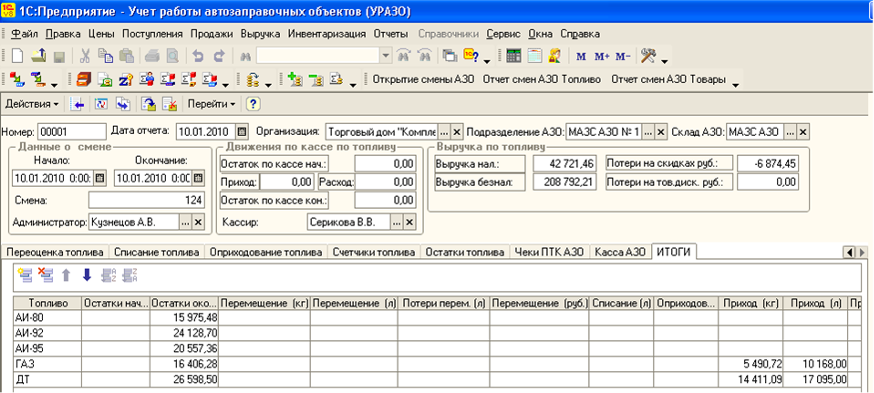The height and width of the screenshot is (393, 874).
Task: Switch to the Переоценка топлива tab
Action: pyautogui.click(x=55, y=252)
